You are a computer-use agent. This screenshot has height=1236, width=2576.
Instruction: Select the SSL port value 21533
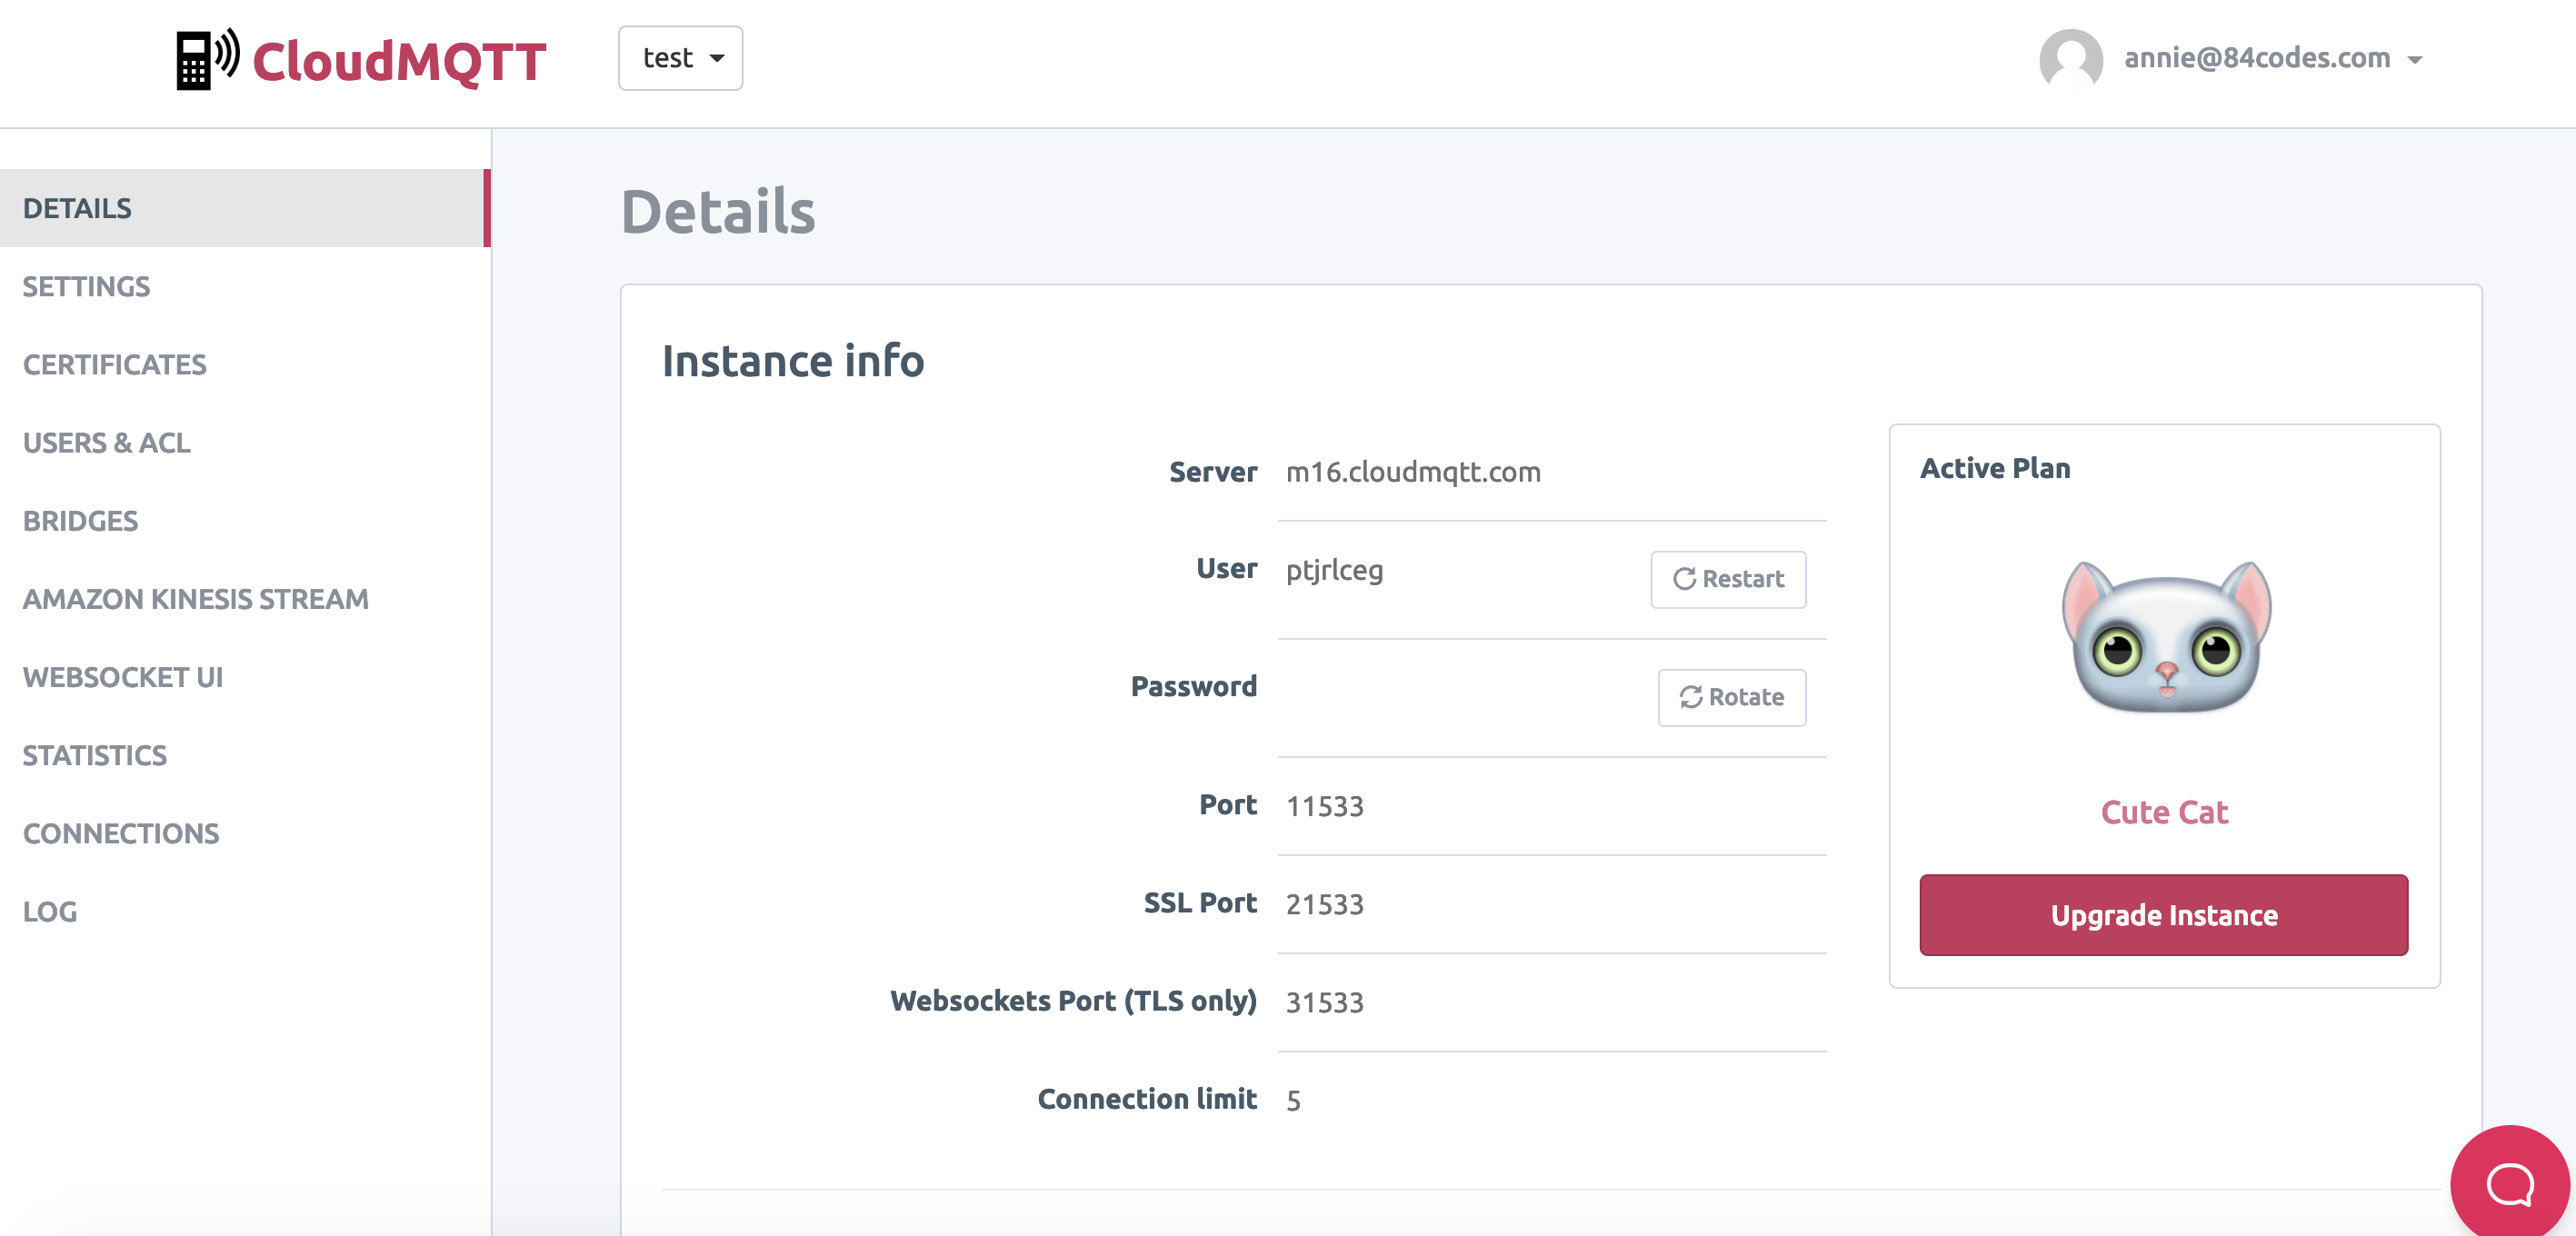(1324, 903)
